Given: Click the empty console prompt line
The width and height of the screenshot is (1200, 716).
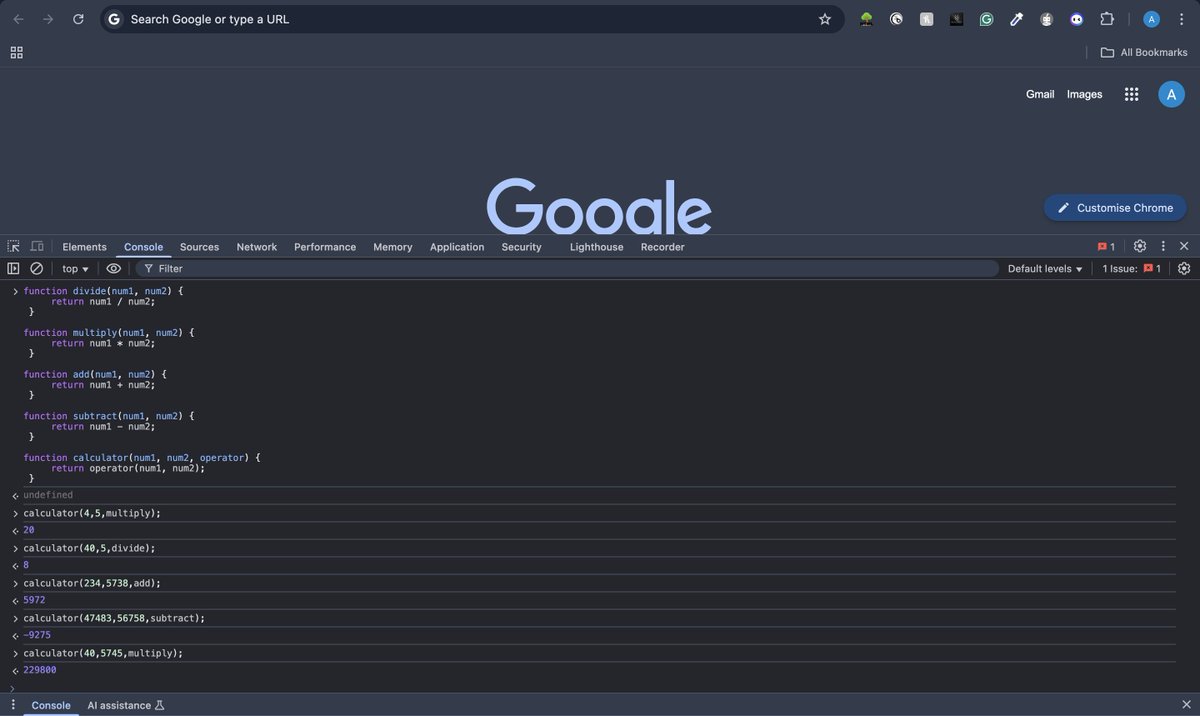Looking at the screenshot, I should [600, 687].
